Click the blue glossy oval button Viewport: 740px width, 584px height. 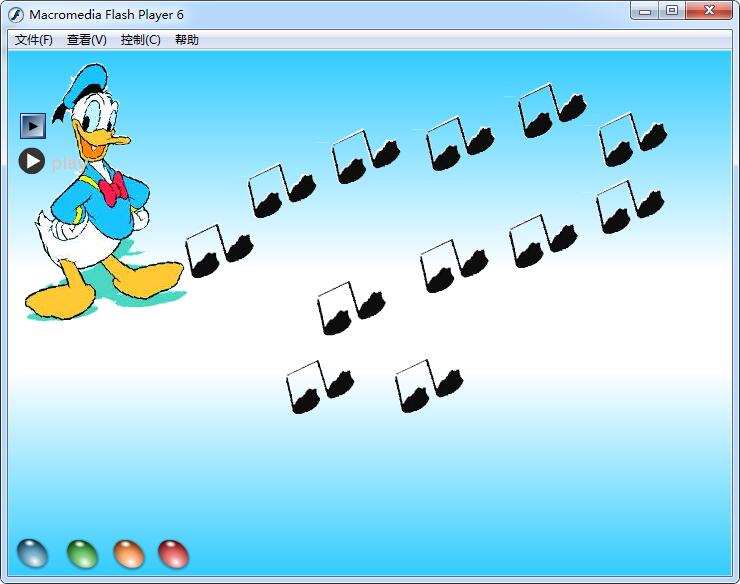coord(33,553)
